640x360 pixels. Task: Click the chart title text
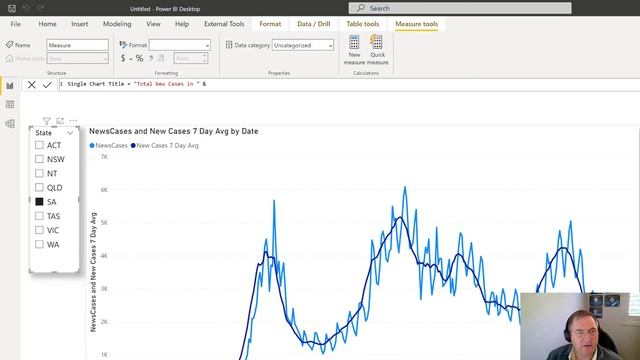coord(173,131)
